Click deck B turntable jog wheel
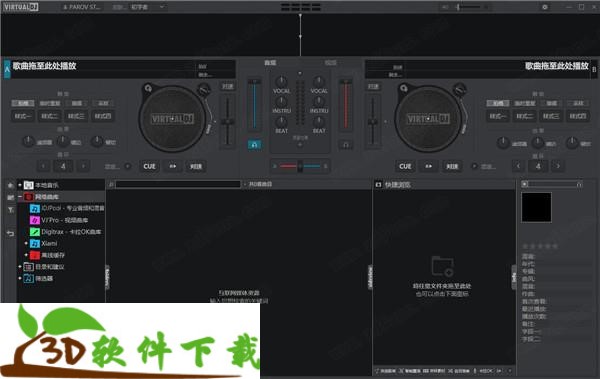The image size is (600, 379). click(x=428, y=119)
